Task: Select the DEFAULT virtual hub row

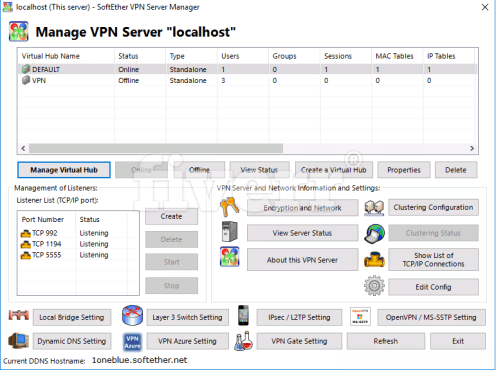Action: [x=247, y=69]
